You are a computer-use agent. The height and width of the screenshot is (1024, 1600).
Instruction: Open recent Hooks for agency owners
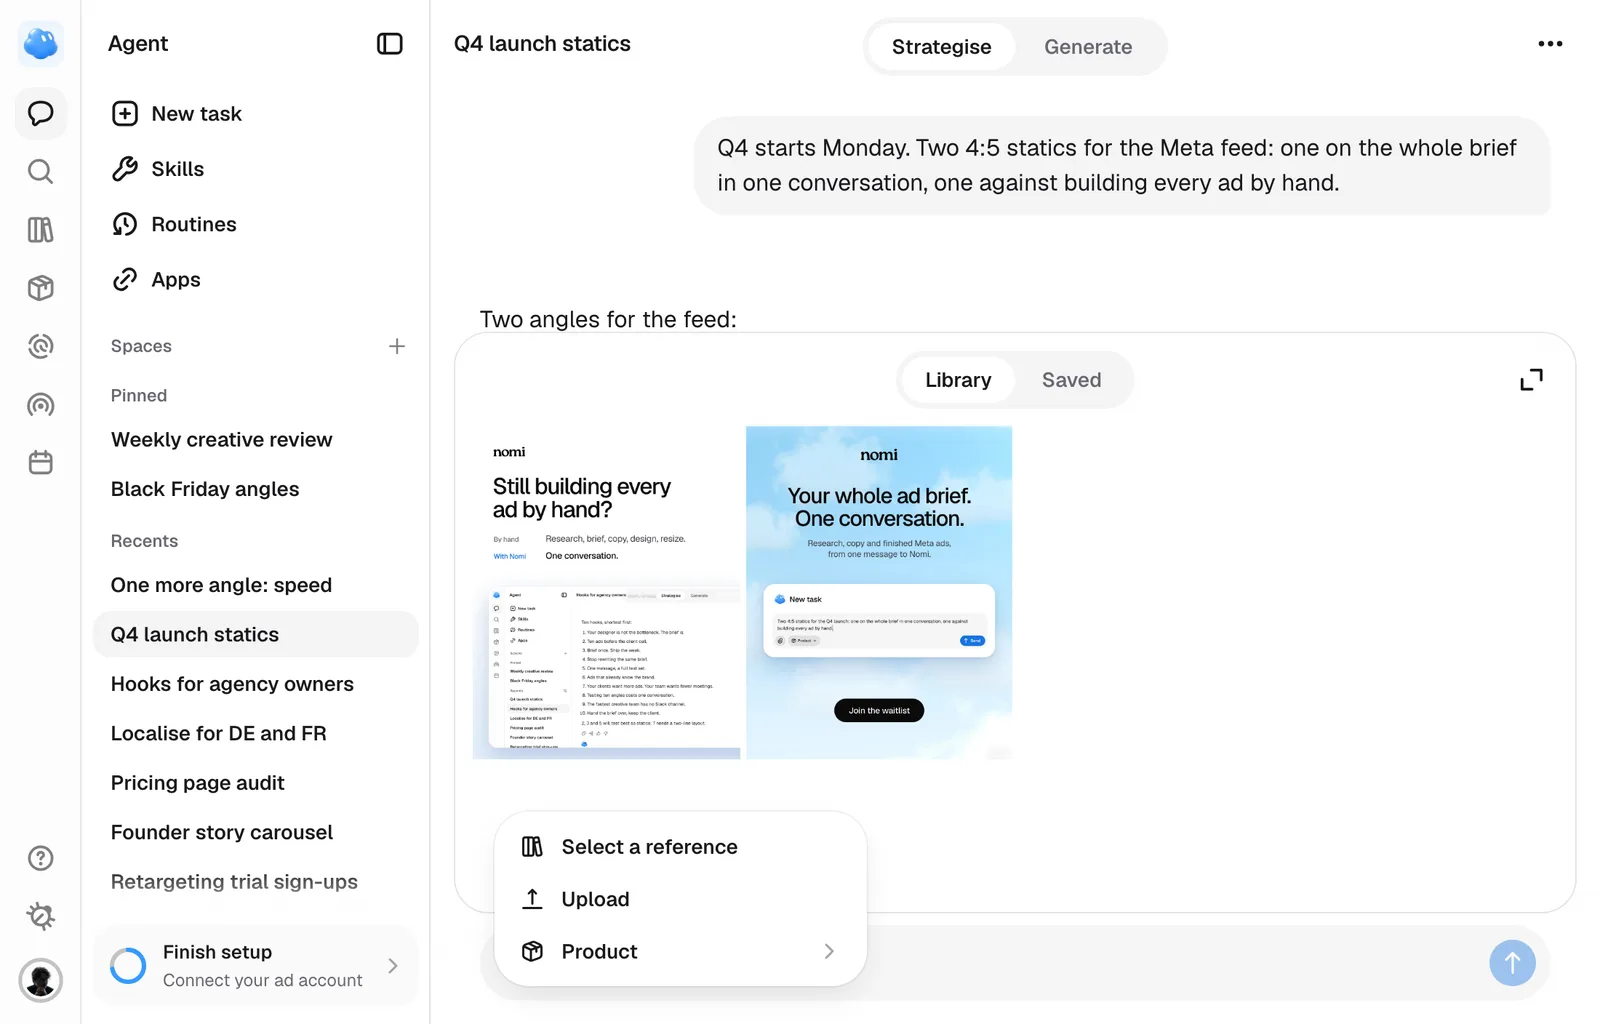(256, 684)
